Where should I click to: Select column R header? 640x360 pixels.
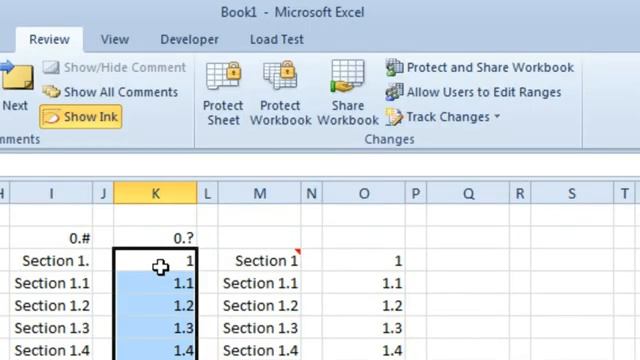pos(520,193)
